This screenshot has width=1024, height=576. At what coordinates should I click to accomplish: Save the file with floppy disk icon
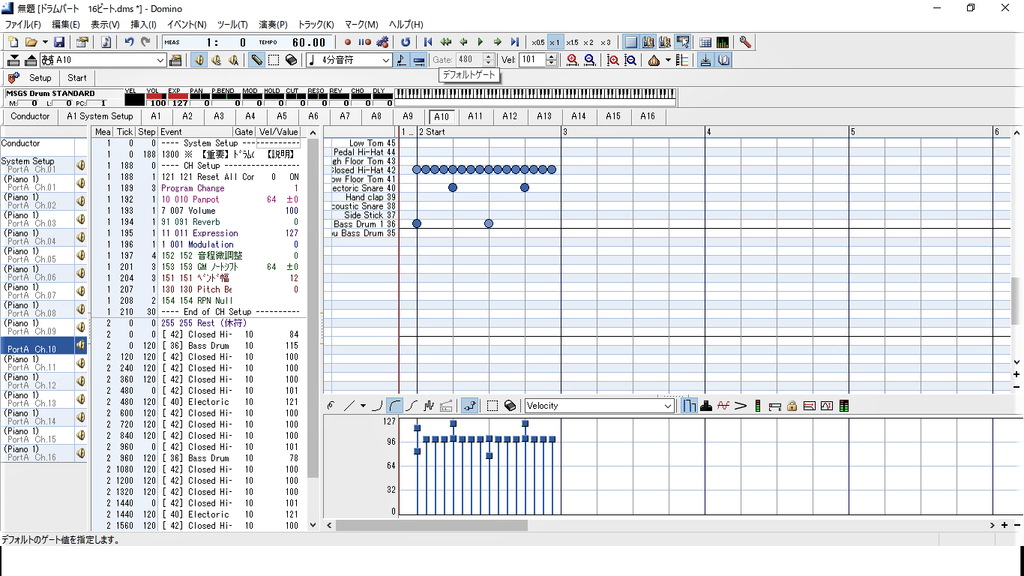click(59, 42)
